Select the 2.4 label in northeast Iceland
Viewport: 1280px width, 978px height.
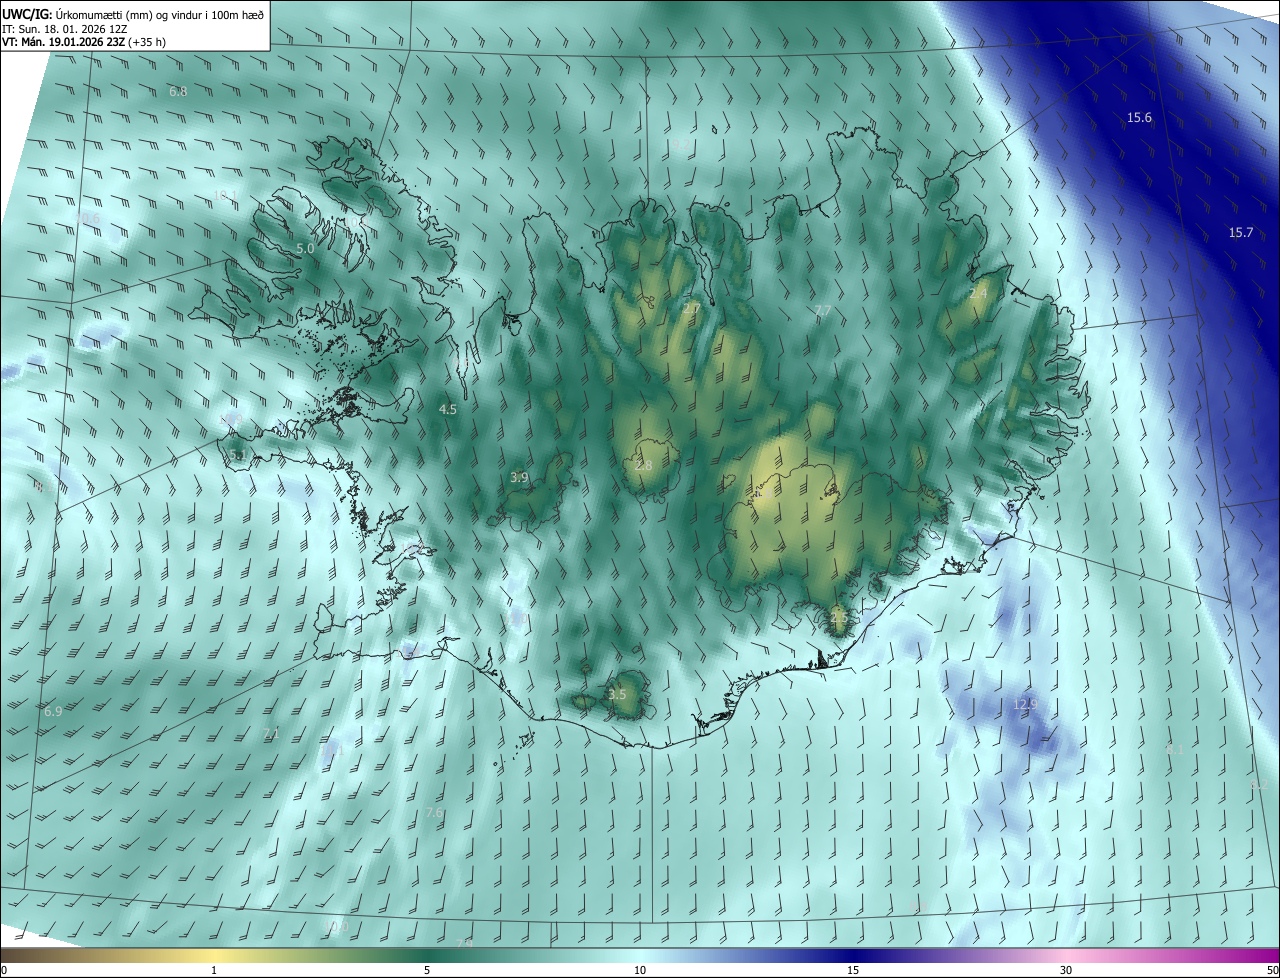coord(978,294)
